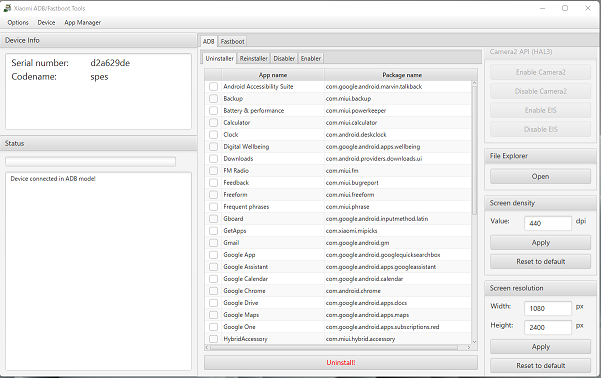
Task: Open the Disabler tab
Action: [x=284, y=58]
